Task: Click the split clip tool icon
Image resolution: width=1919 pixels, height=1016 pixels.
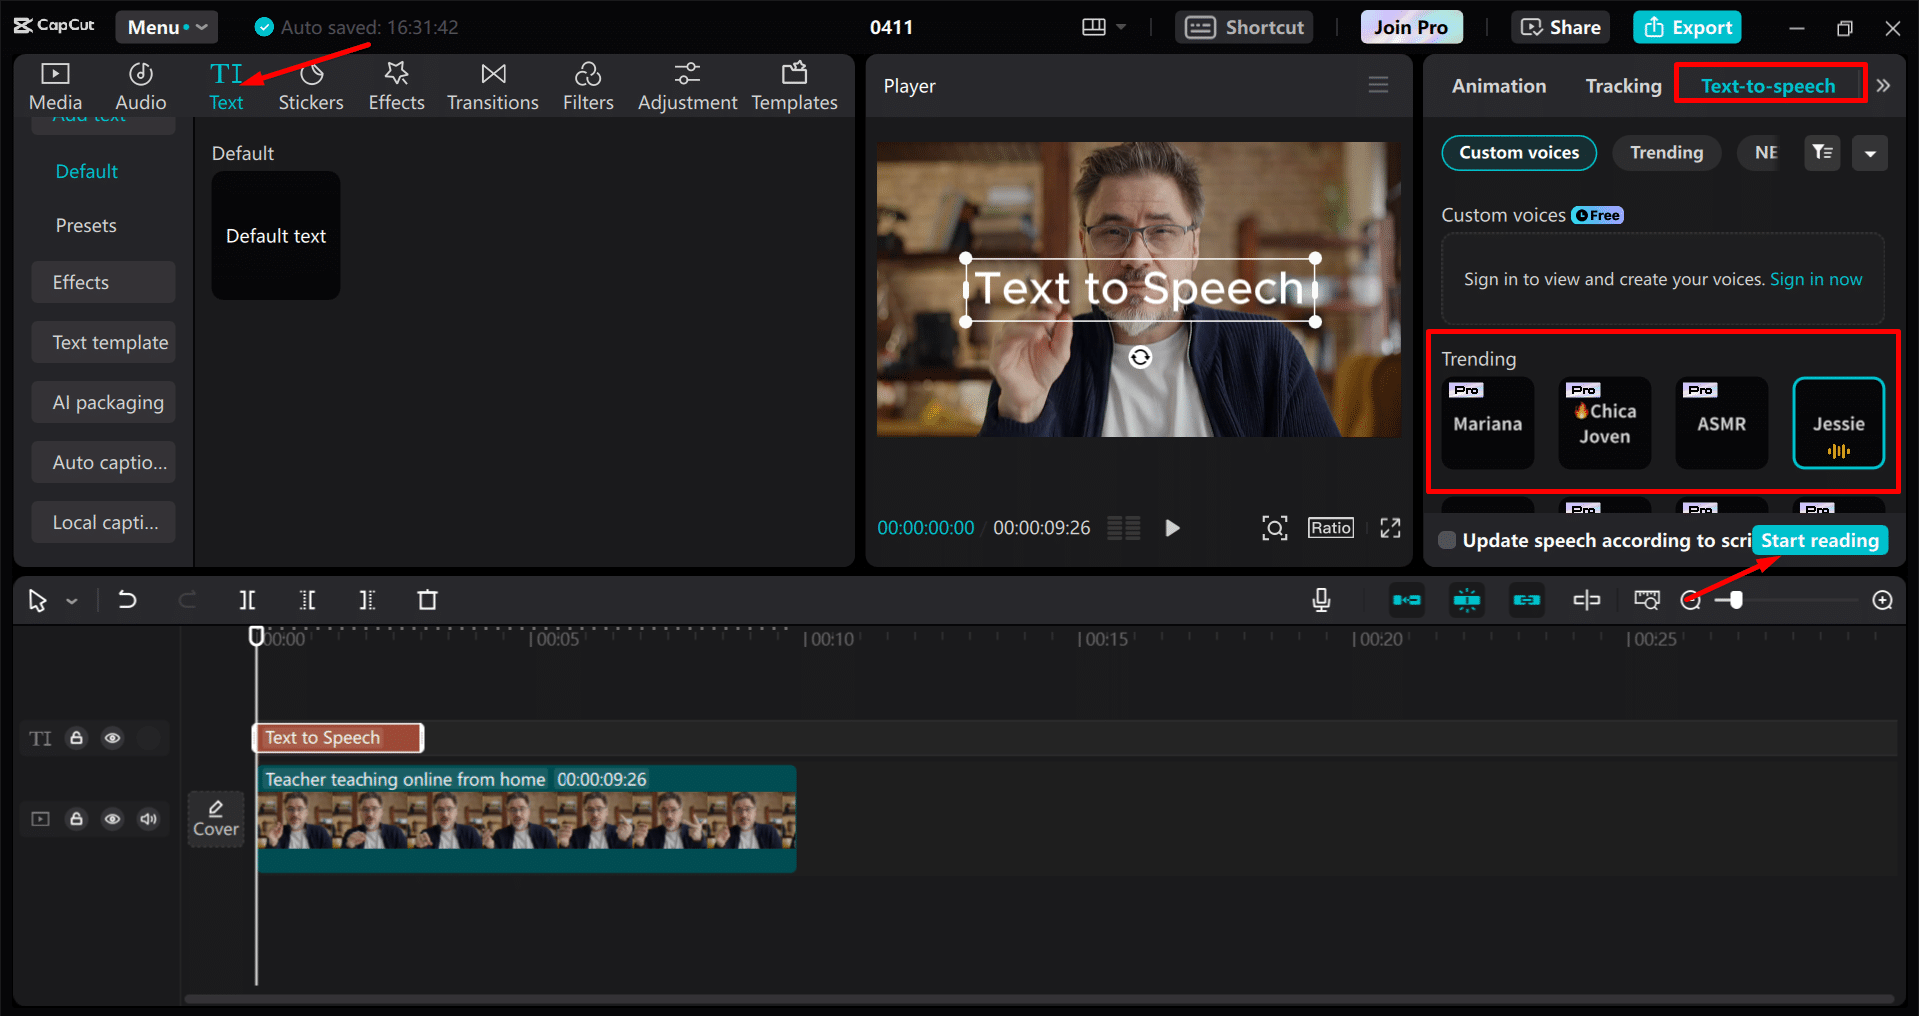Action: coord(247,600)
